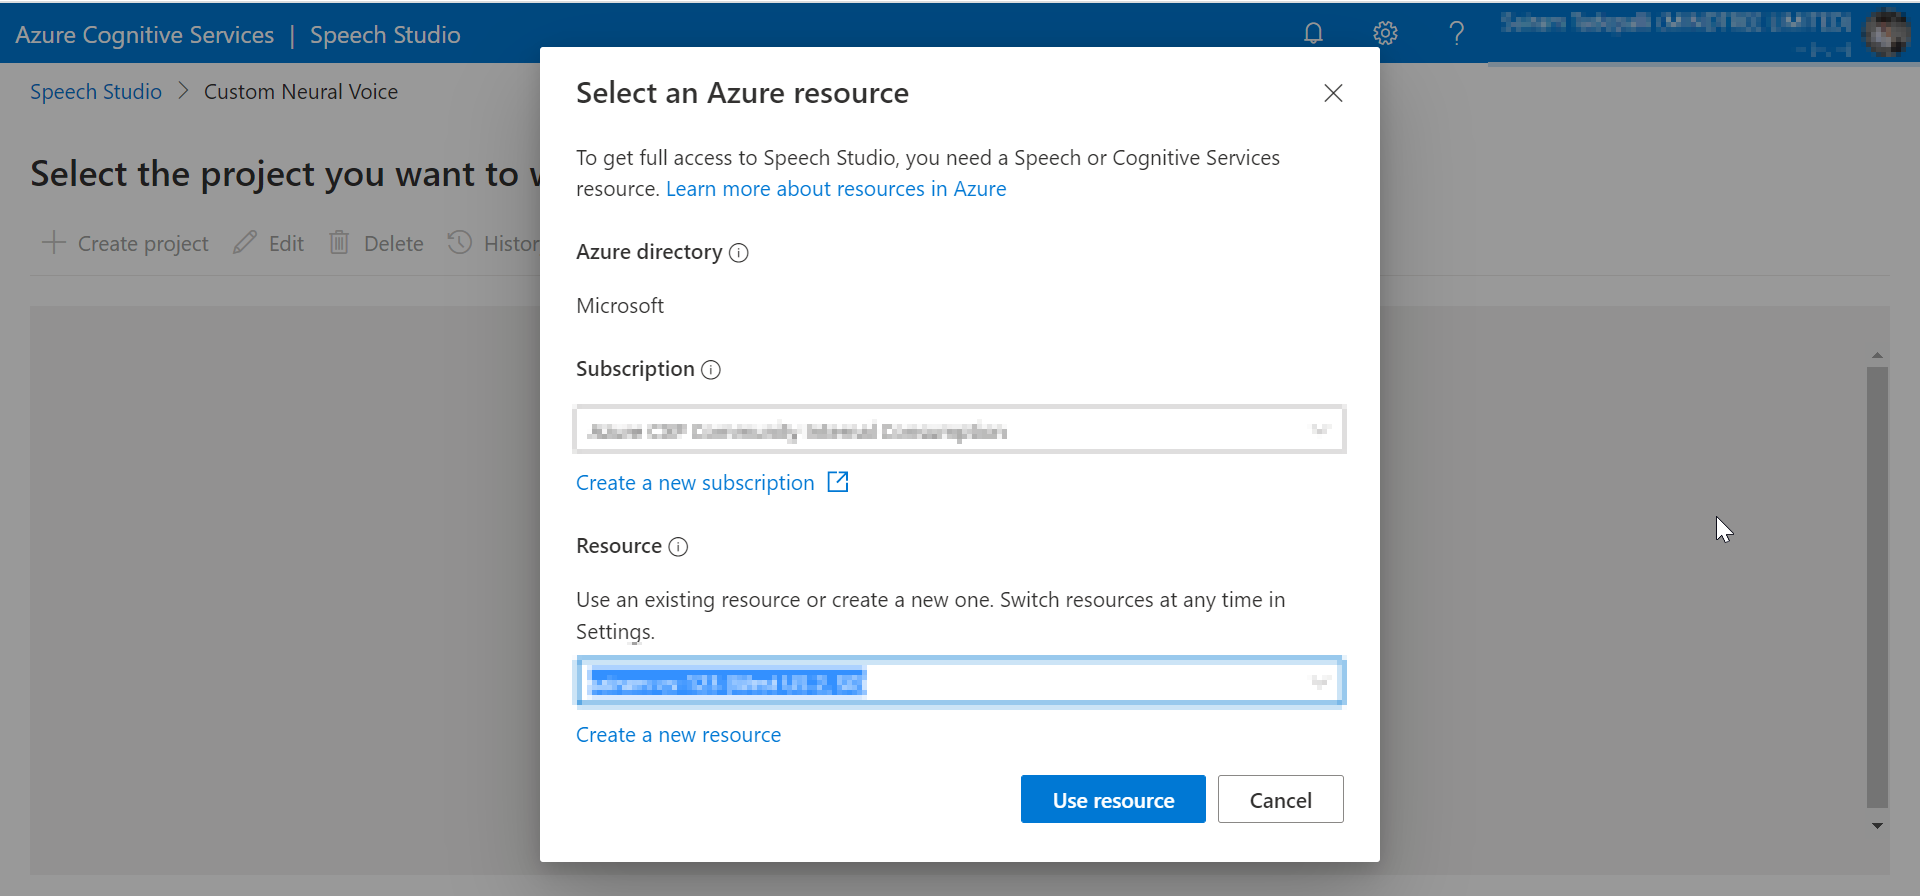Expand the Resource dropdown arrow
Viewport: 1920px width, 896px height.
[x=1320, y=682]
